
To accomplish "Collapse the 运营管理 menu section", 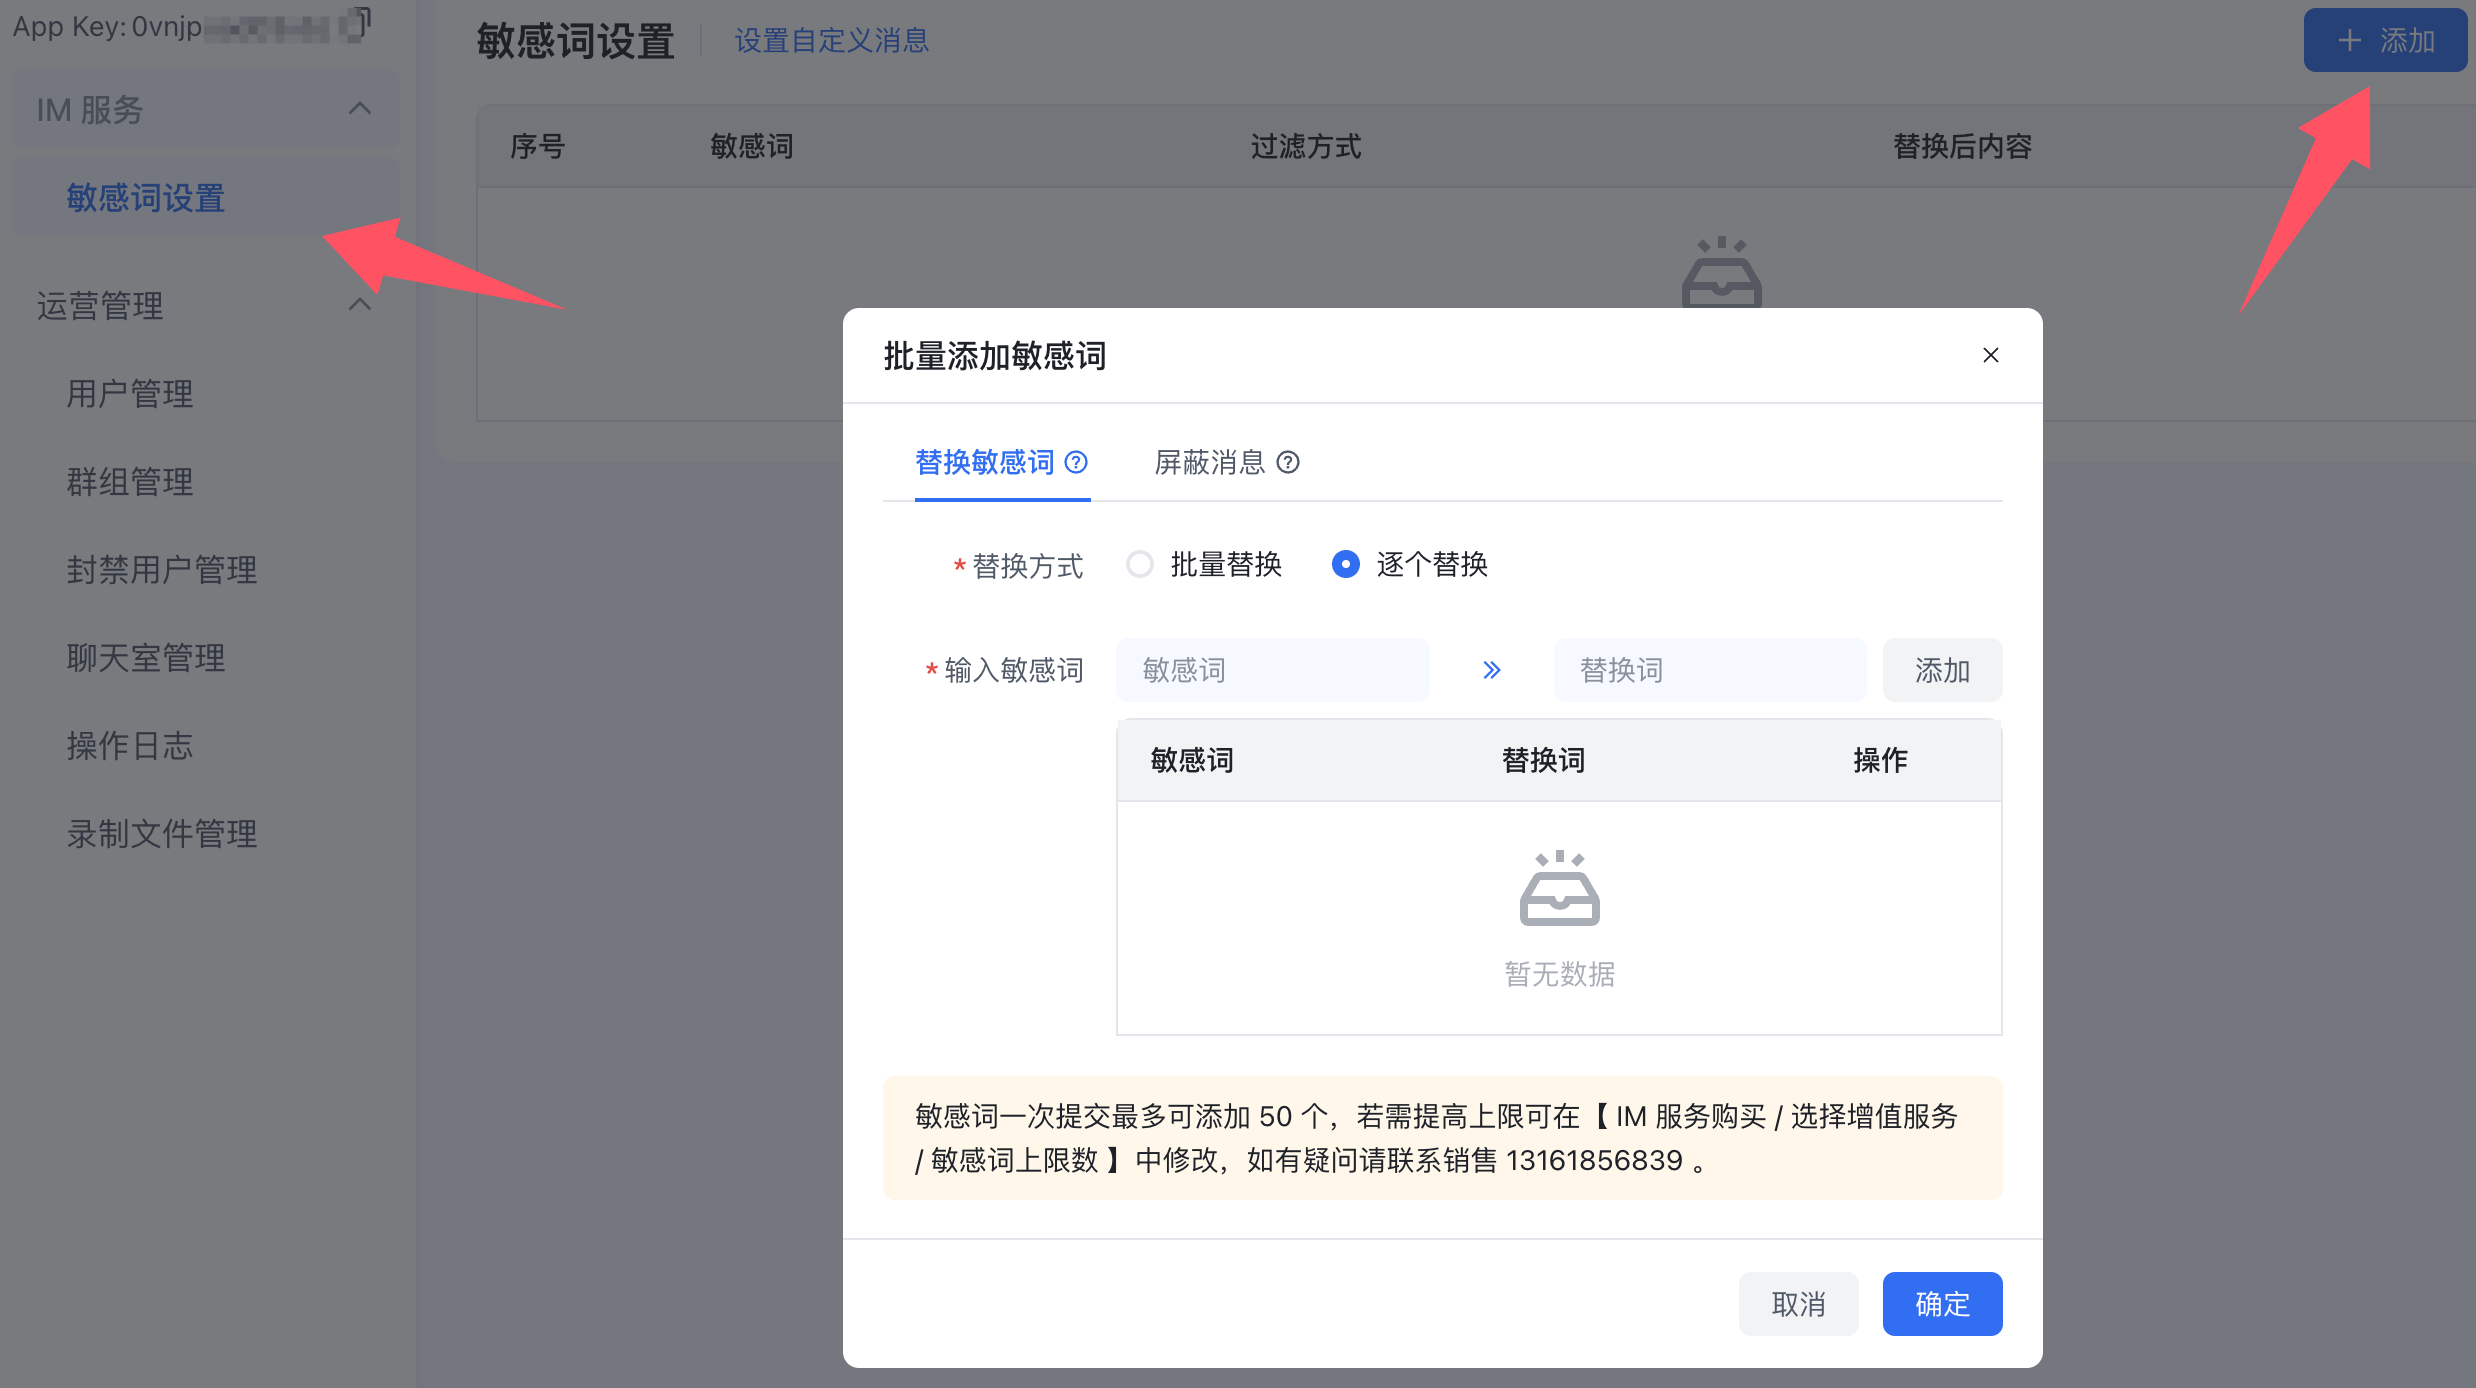I will 360,305.
